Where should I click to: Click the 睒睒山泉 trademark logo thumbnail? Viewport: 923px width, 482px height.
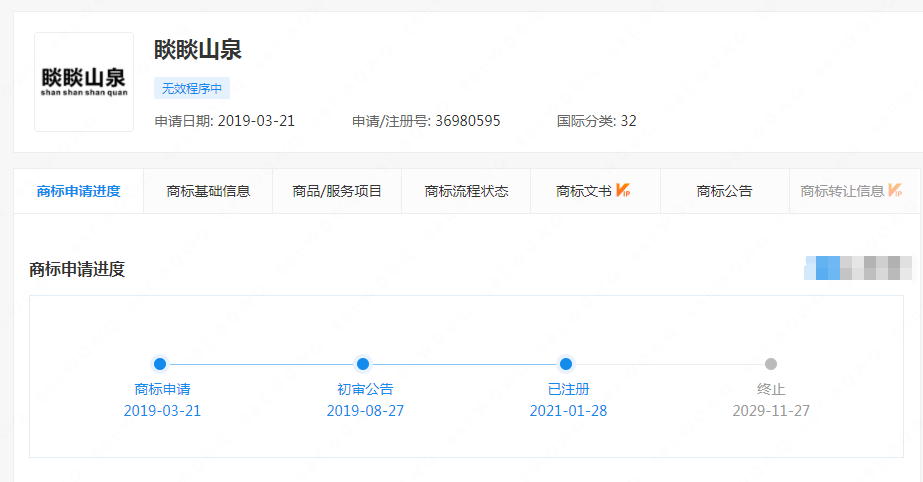(84, 82)
